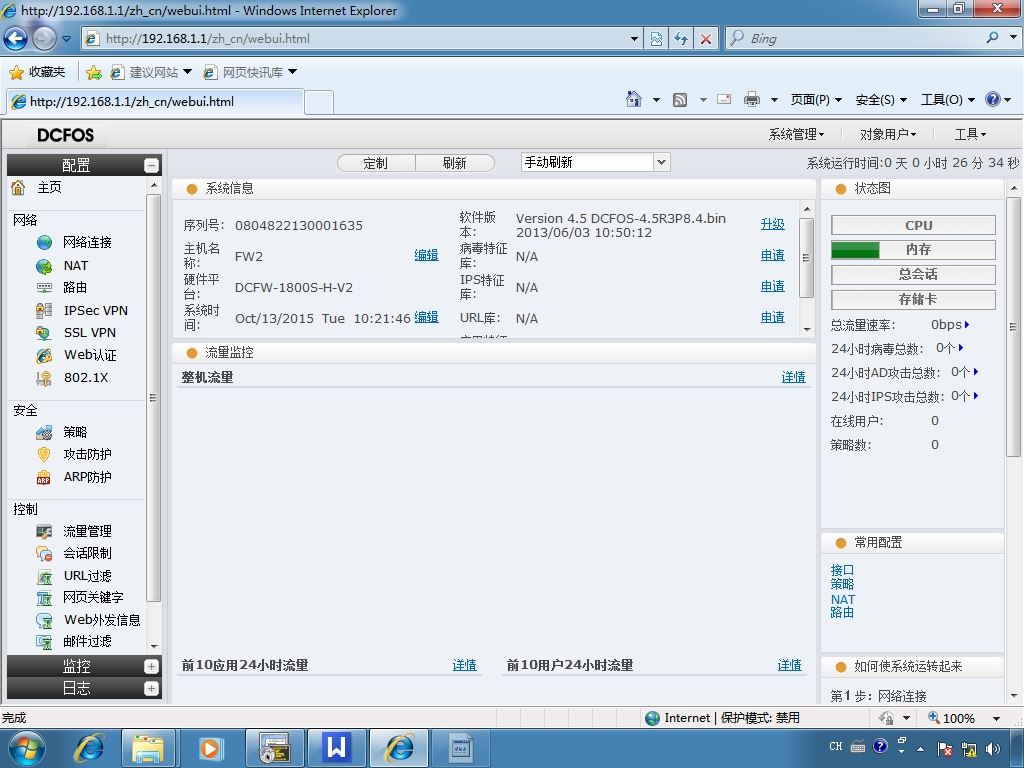Screen dimensions: 1024x768
Task: Click the 网页关键字 icon
Action: 44,598
